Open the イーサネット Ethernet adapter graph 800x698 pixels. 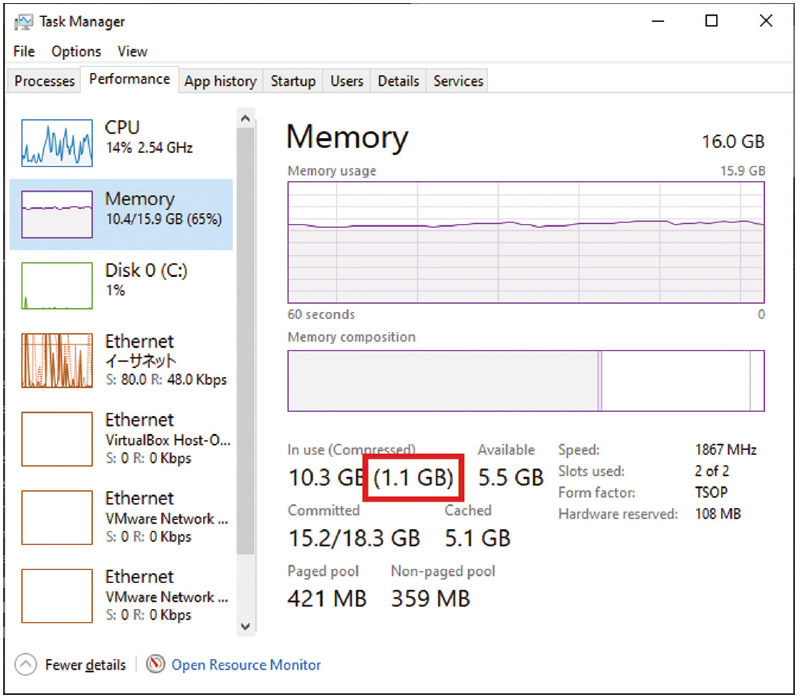[x=57, y=360]
